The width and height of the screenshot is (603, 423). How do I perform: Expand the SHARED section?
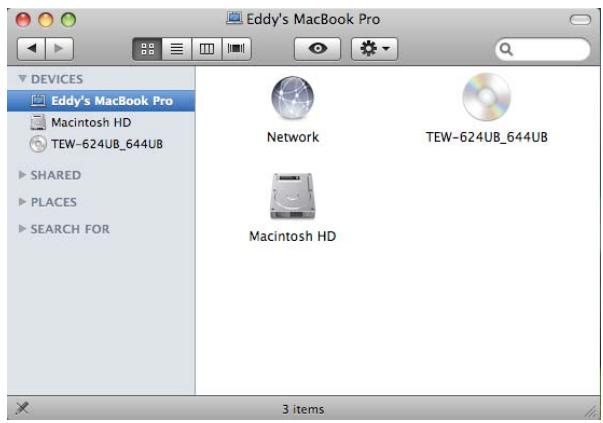[x=22, y=175]
